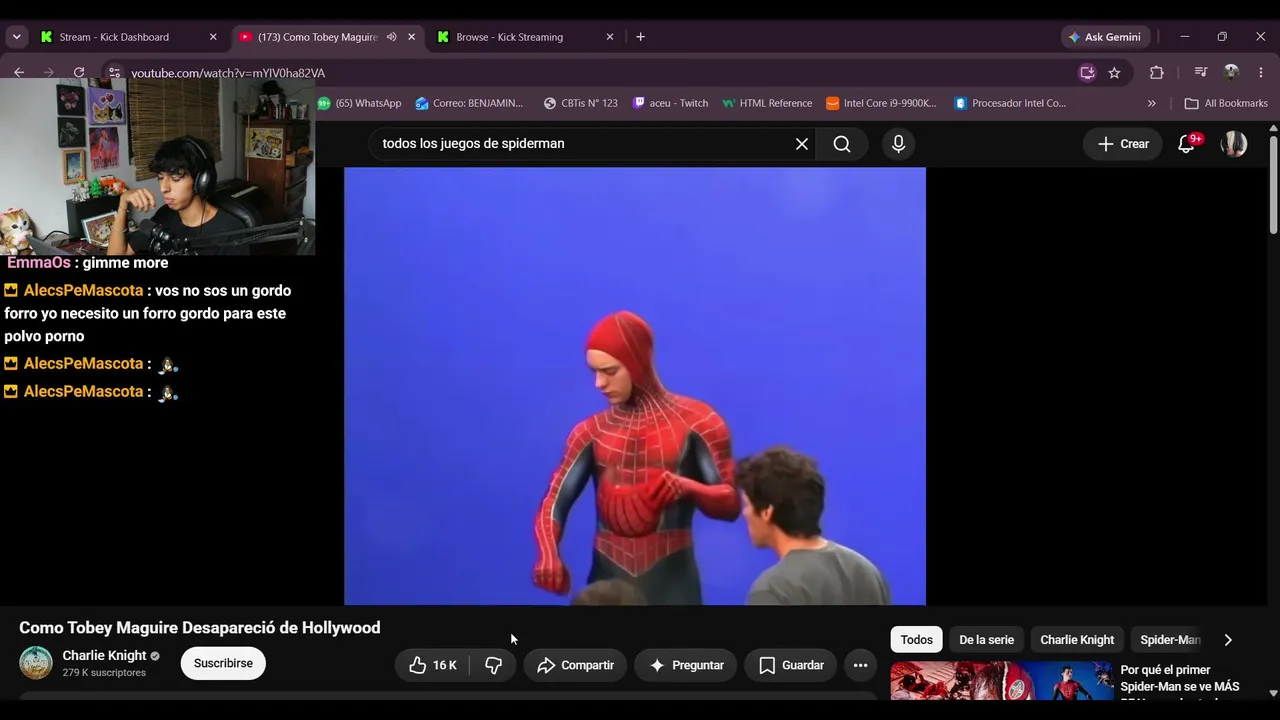Install app icon in address bar
Viewport: 1280px width, 720px height.
pos(1087,73)
